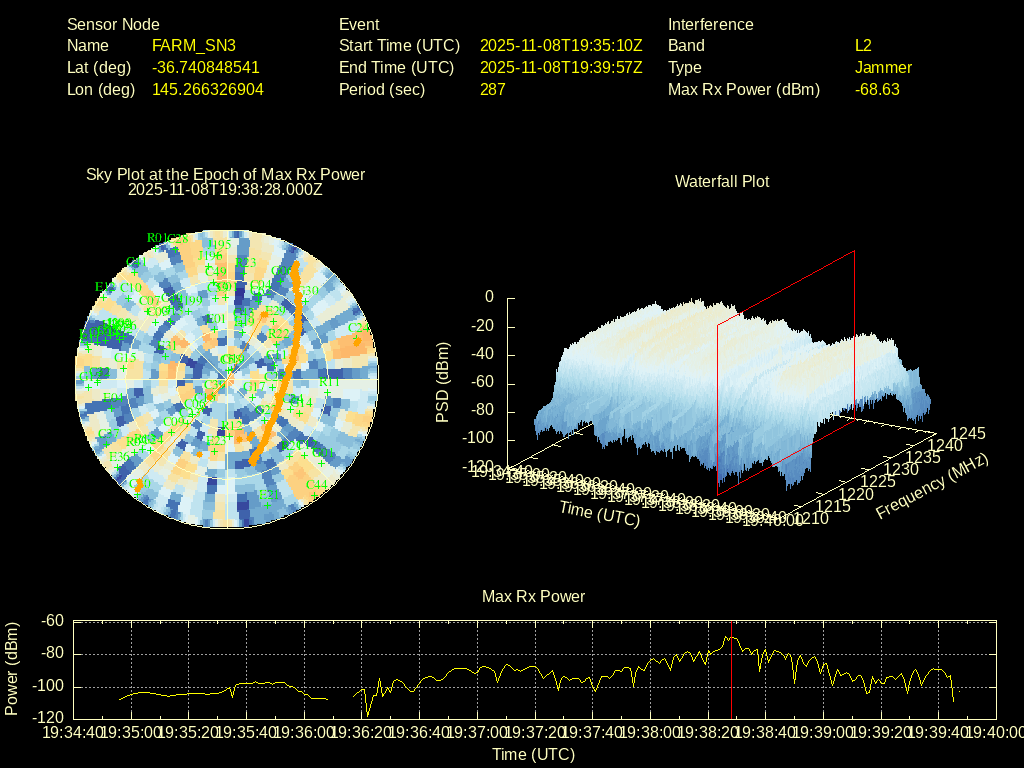Image resolution: width=1024 pixels, height=768 pixels.
Task: Click the E36 satellite marker
Action: [119, 464]
